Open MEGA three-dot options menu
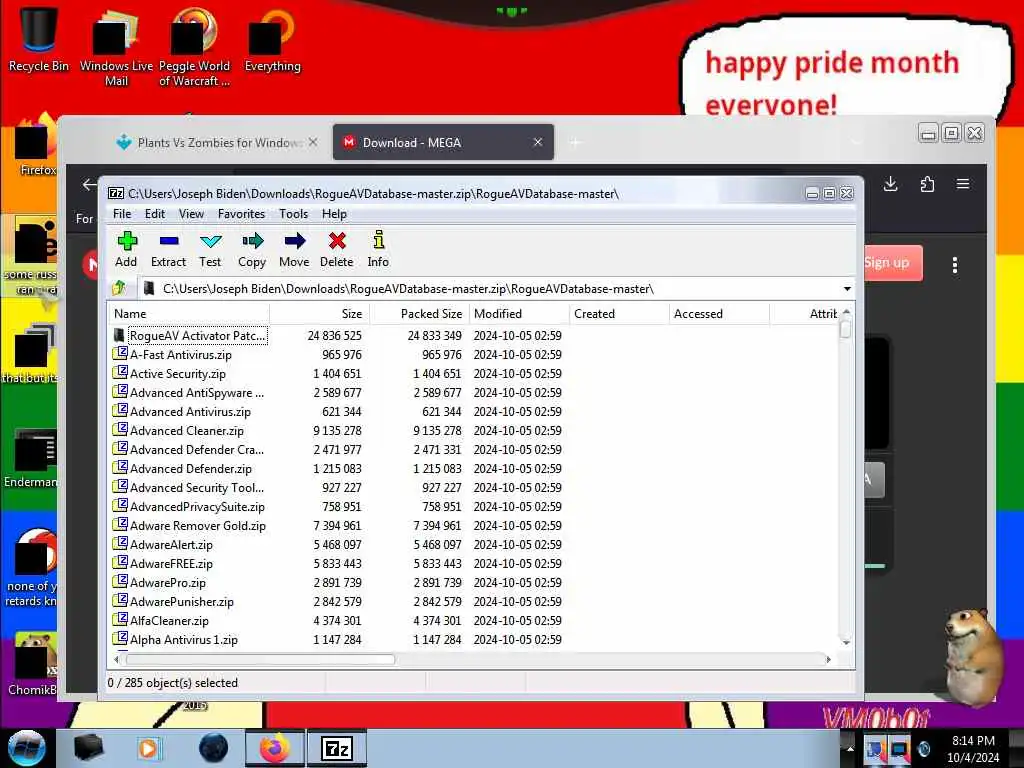1024x768 pixels. click(955, 265)
